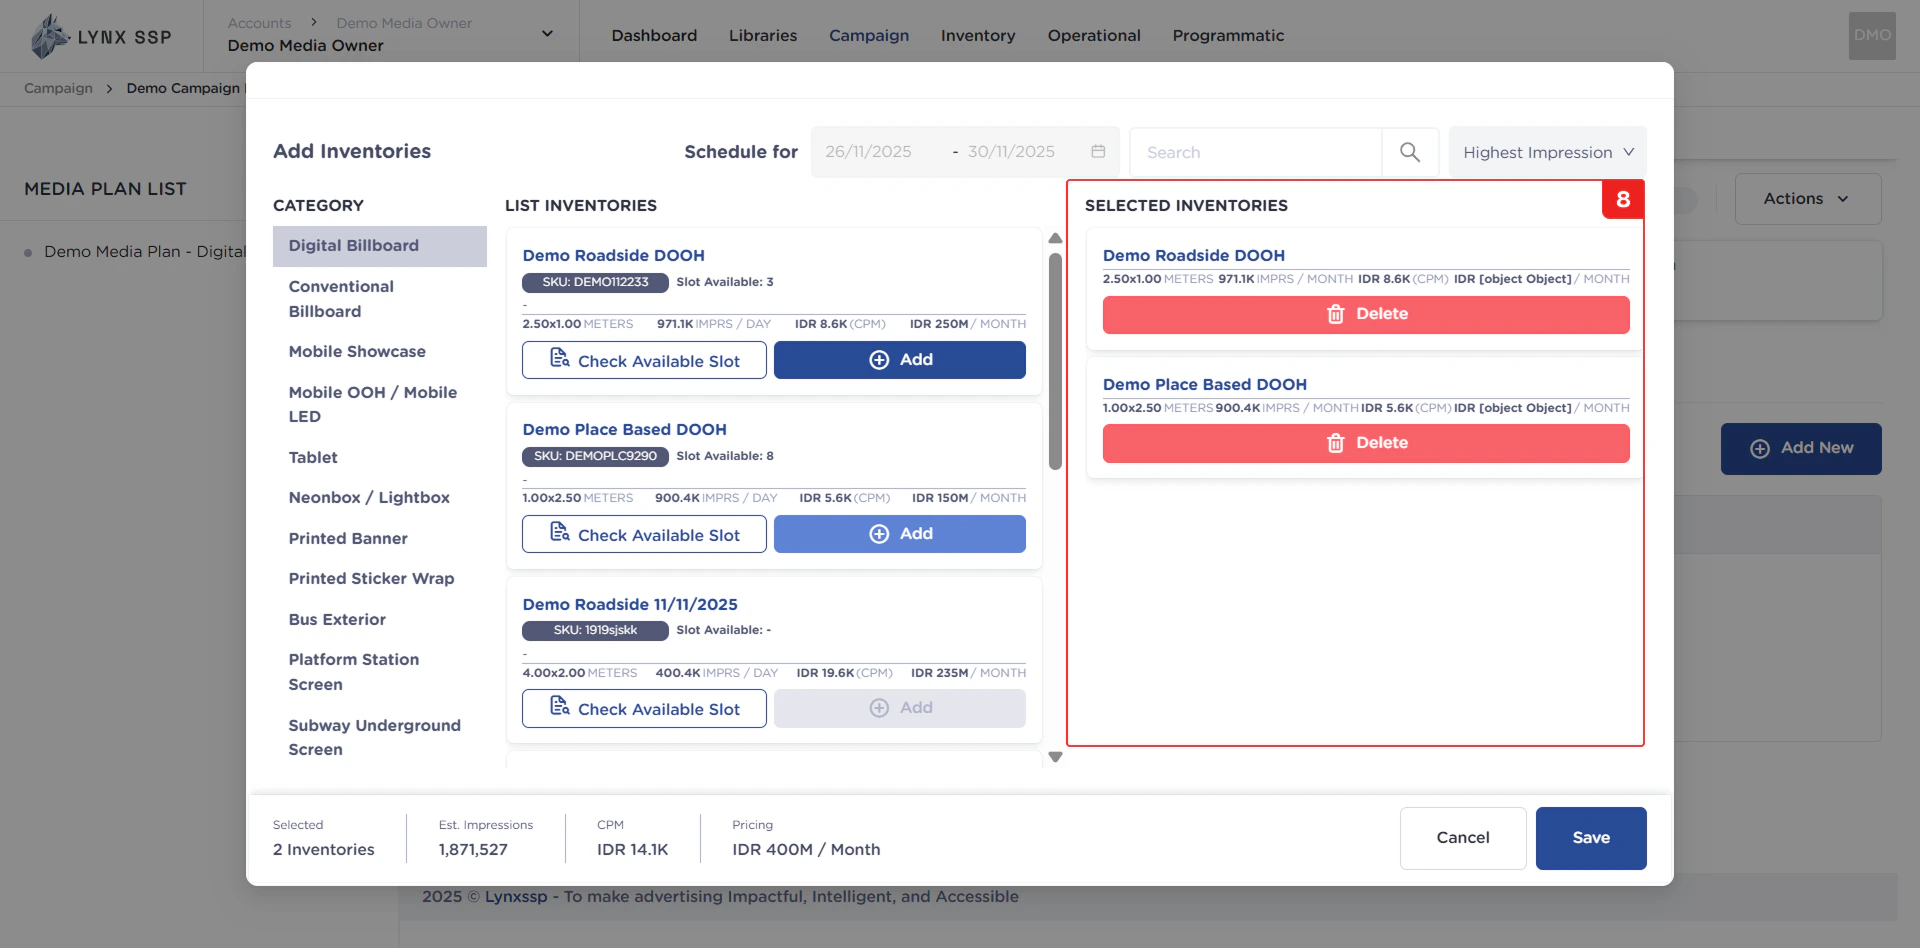Open the Actions dropdown
This screenshot has height=948, width=1920.
pos(1808,199)
